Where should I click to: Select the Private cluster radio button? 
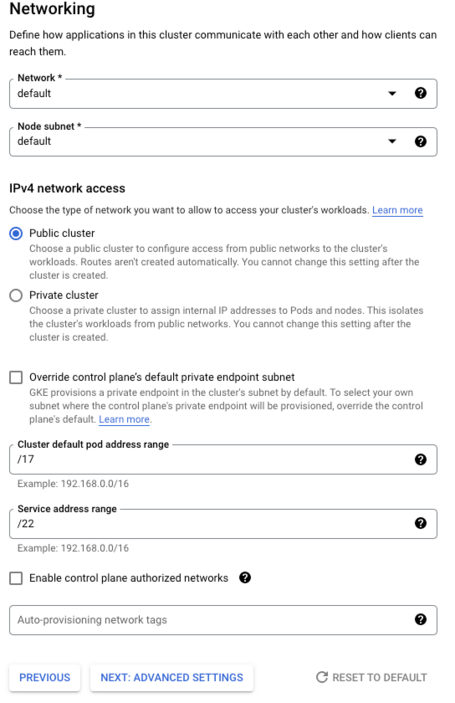pos(16,295)
